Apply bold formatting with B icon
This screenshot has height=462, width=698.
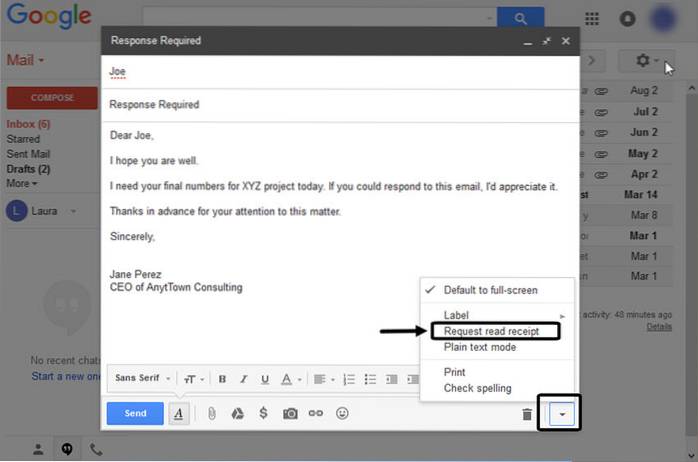pos(222,379)
